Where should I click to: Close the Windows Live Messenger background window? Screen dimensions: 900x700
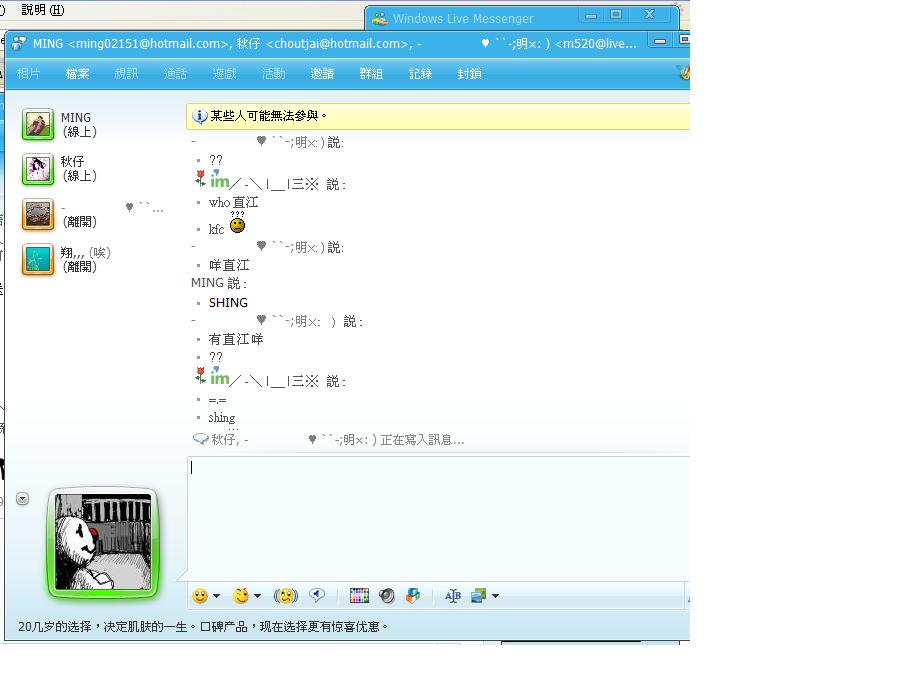649,15
